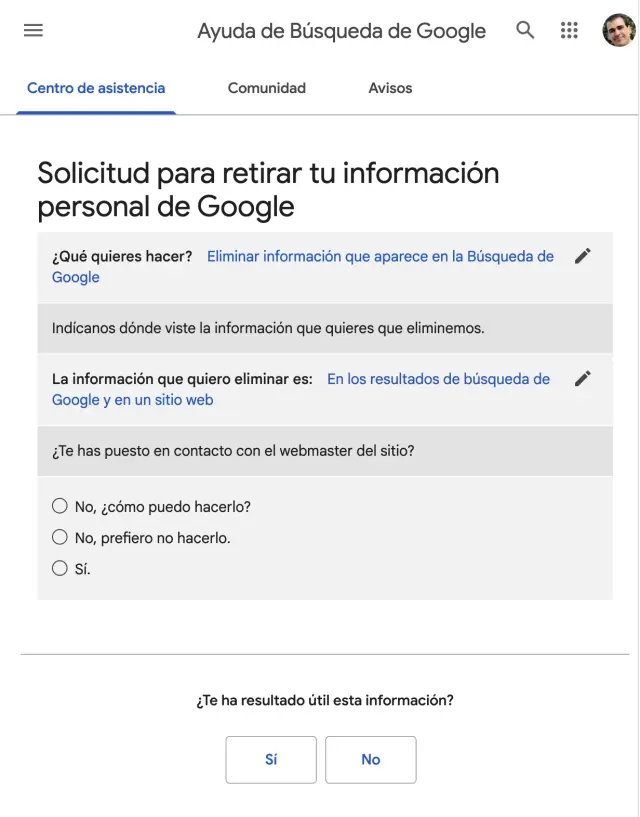The width and height of the screenshot is (640, 817).
Task: Click the search magnifier icon
Action: click(x=525, y=30)
